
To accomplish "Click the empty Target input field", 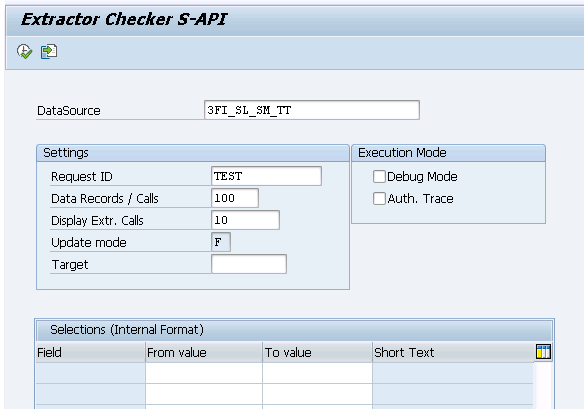I will 249,264.
